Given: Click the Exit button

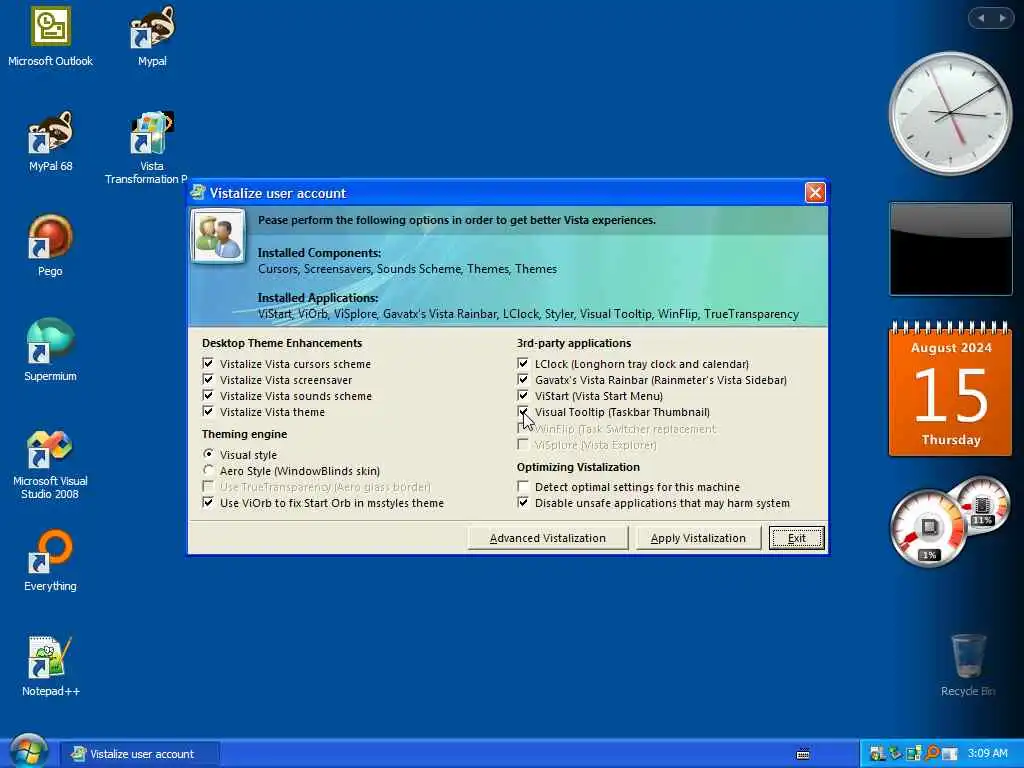Looking at the screenshot, I should pyautogui.click(x=797, y=538).
